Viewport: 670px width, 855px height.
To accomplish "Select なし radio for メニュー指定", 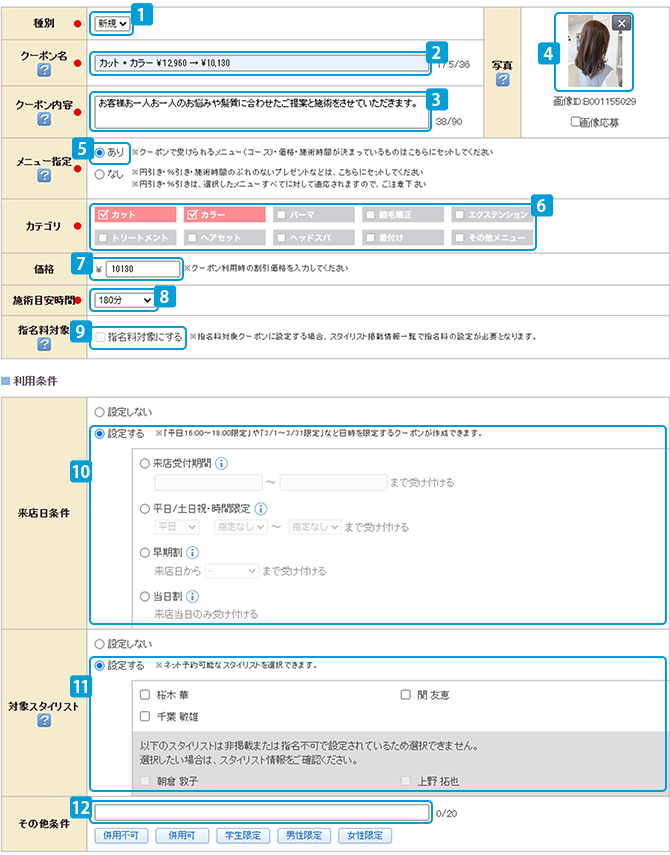I will click(99, 173).
